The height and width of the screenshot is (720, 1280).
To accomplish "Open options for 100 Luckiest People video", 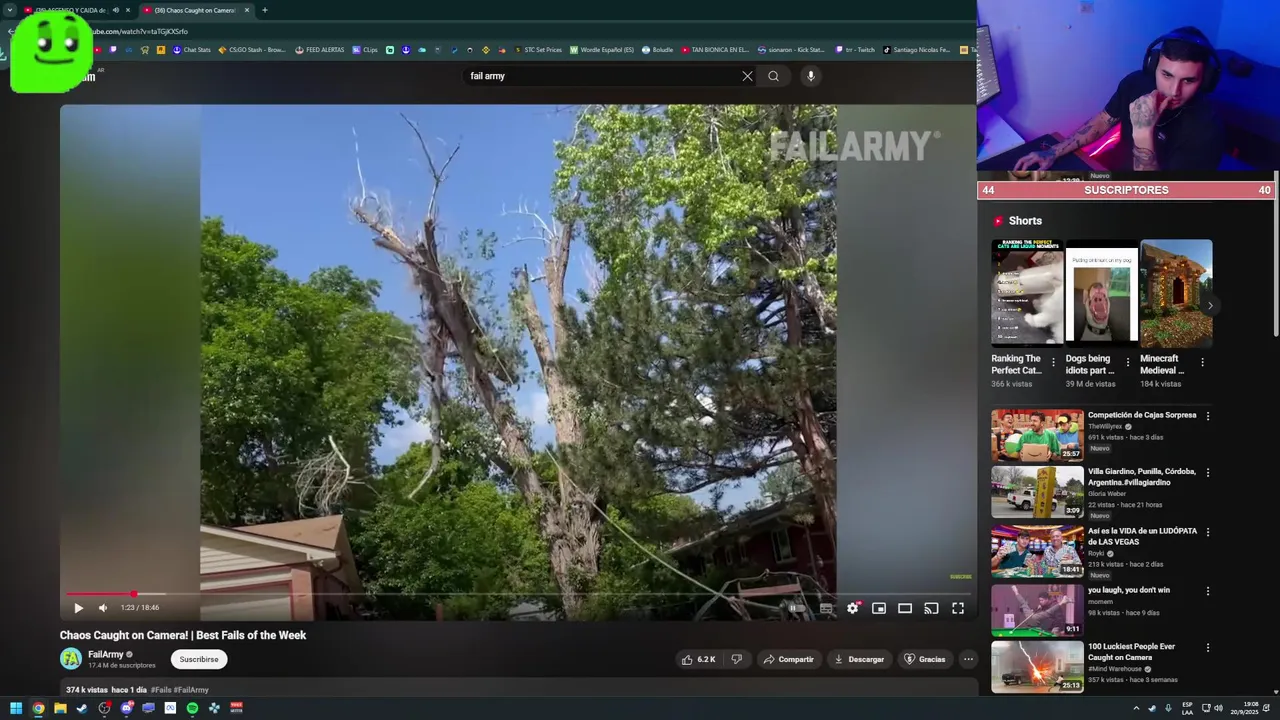I will pyautogui.click(x=1207, y=648).
